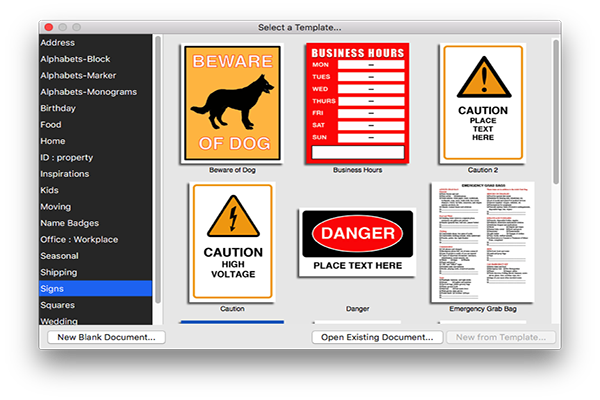The height and width of the screenshot is (400, 600).
Task: Open the Squares category
Action: pyautogui.click(x=95, y=305)
